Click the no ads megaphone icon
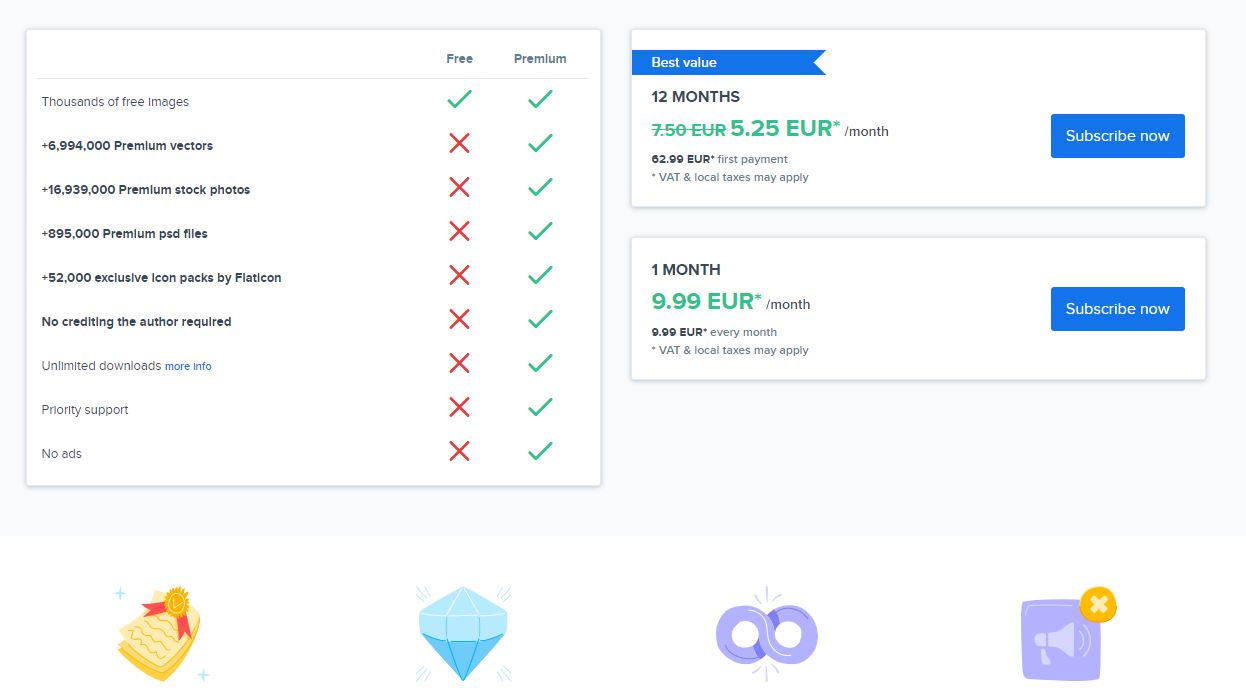Screen dimensions: 1246x688 coord(1068,634)
